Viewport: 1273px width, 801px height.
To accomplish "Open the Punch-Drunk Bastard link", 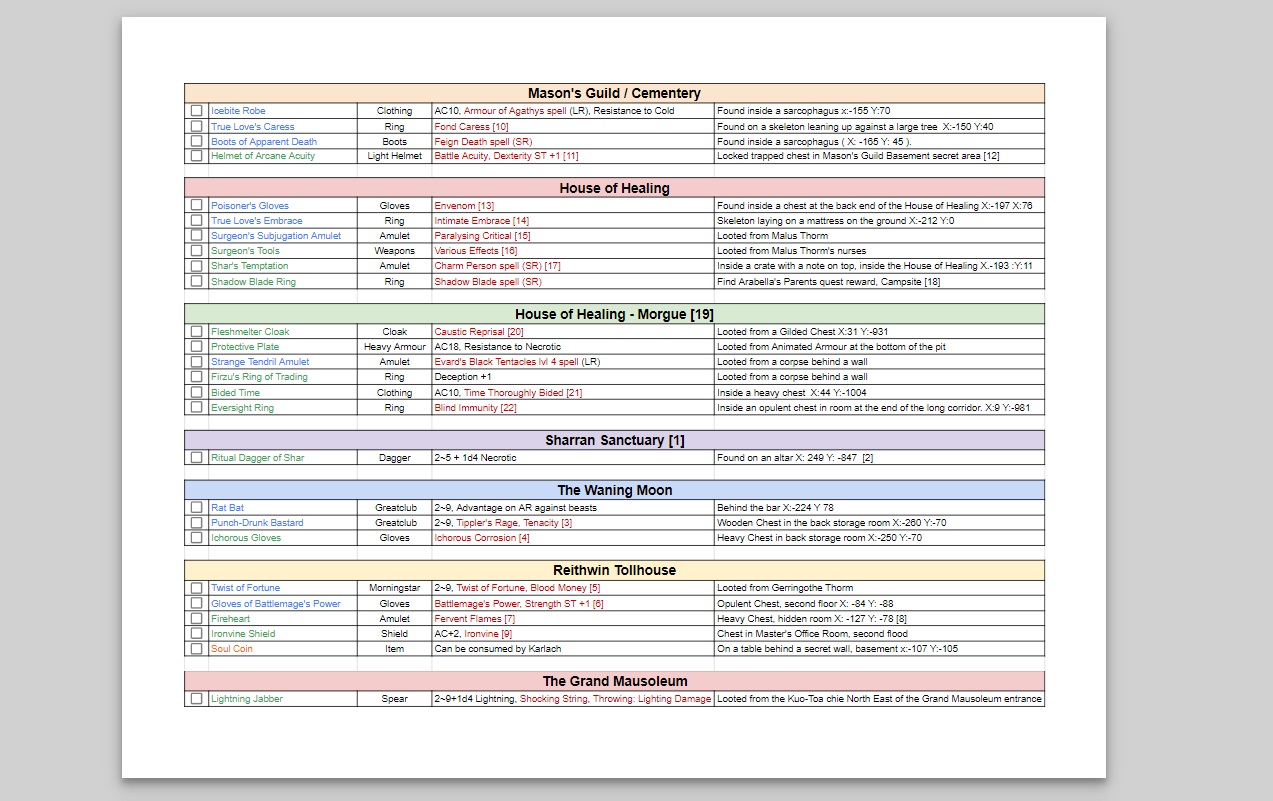I will coord(257,523).
